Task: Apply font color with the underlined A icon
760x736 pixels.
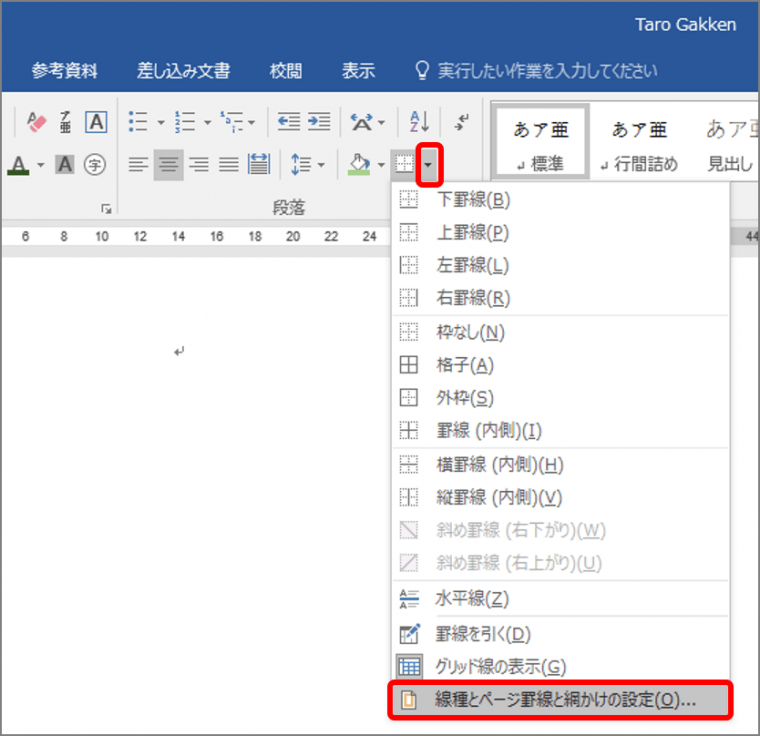Action: pyautogui.click(x=18, y=165)
